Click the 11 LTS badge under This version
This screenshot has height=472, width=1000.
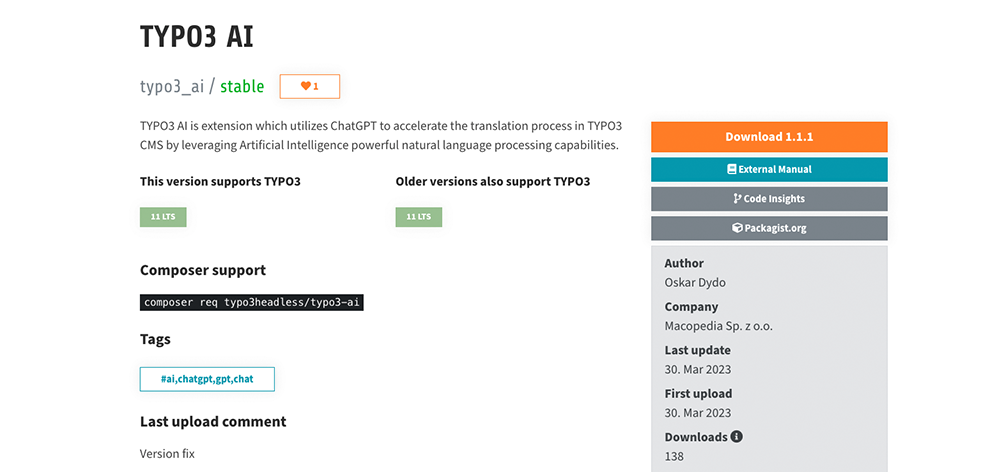pyautogui.click(x=163, y=217)
